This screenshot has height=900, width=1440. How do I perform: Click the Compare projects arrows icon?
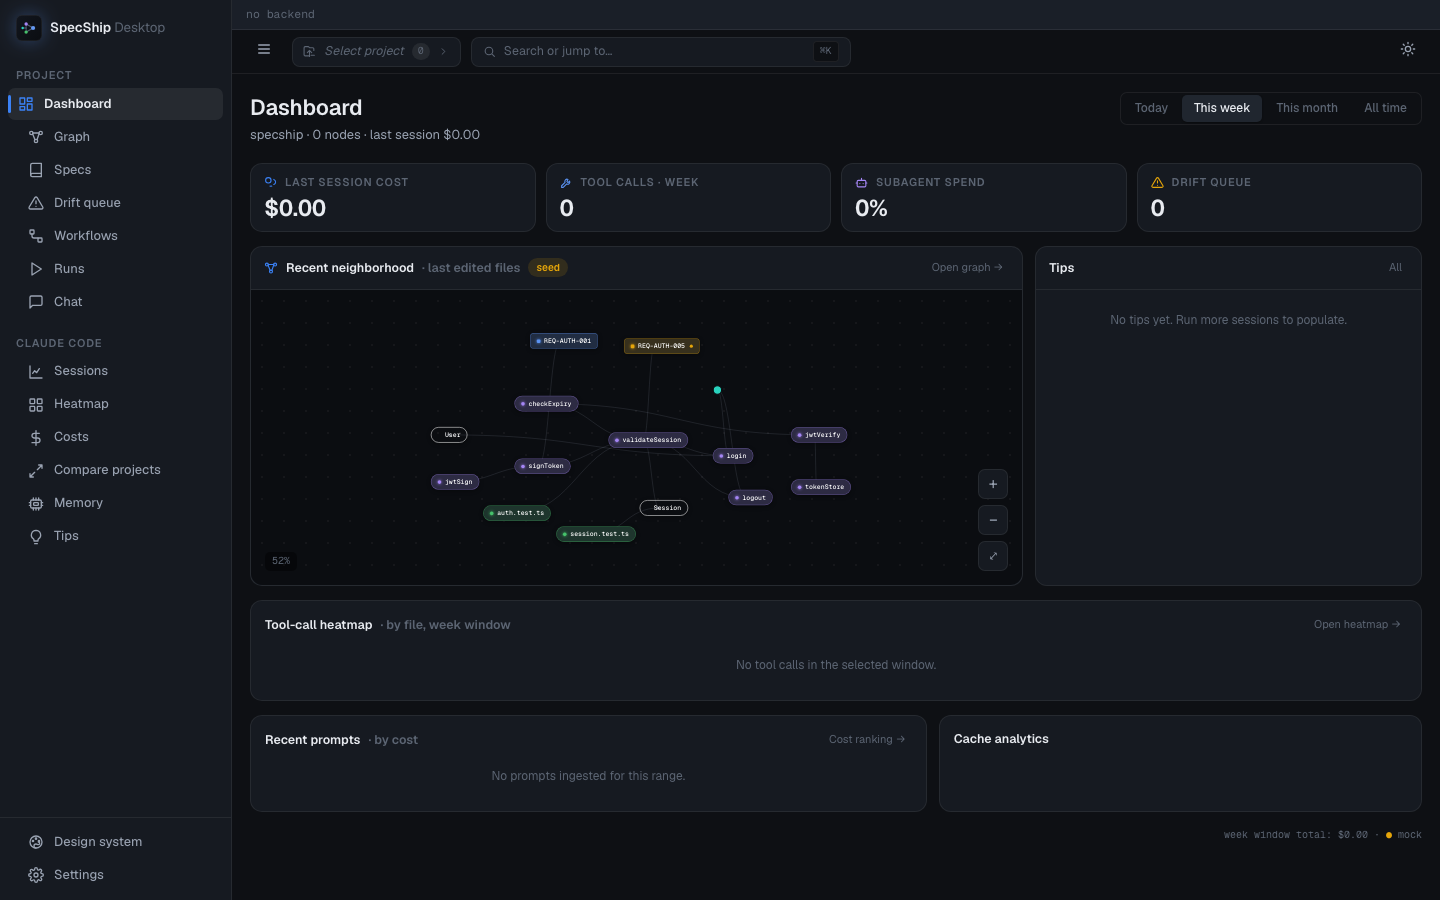click(x=36, y=470)
